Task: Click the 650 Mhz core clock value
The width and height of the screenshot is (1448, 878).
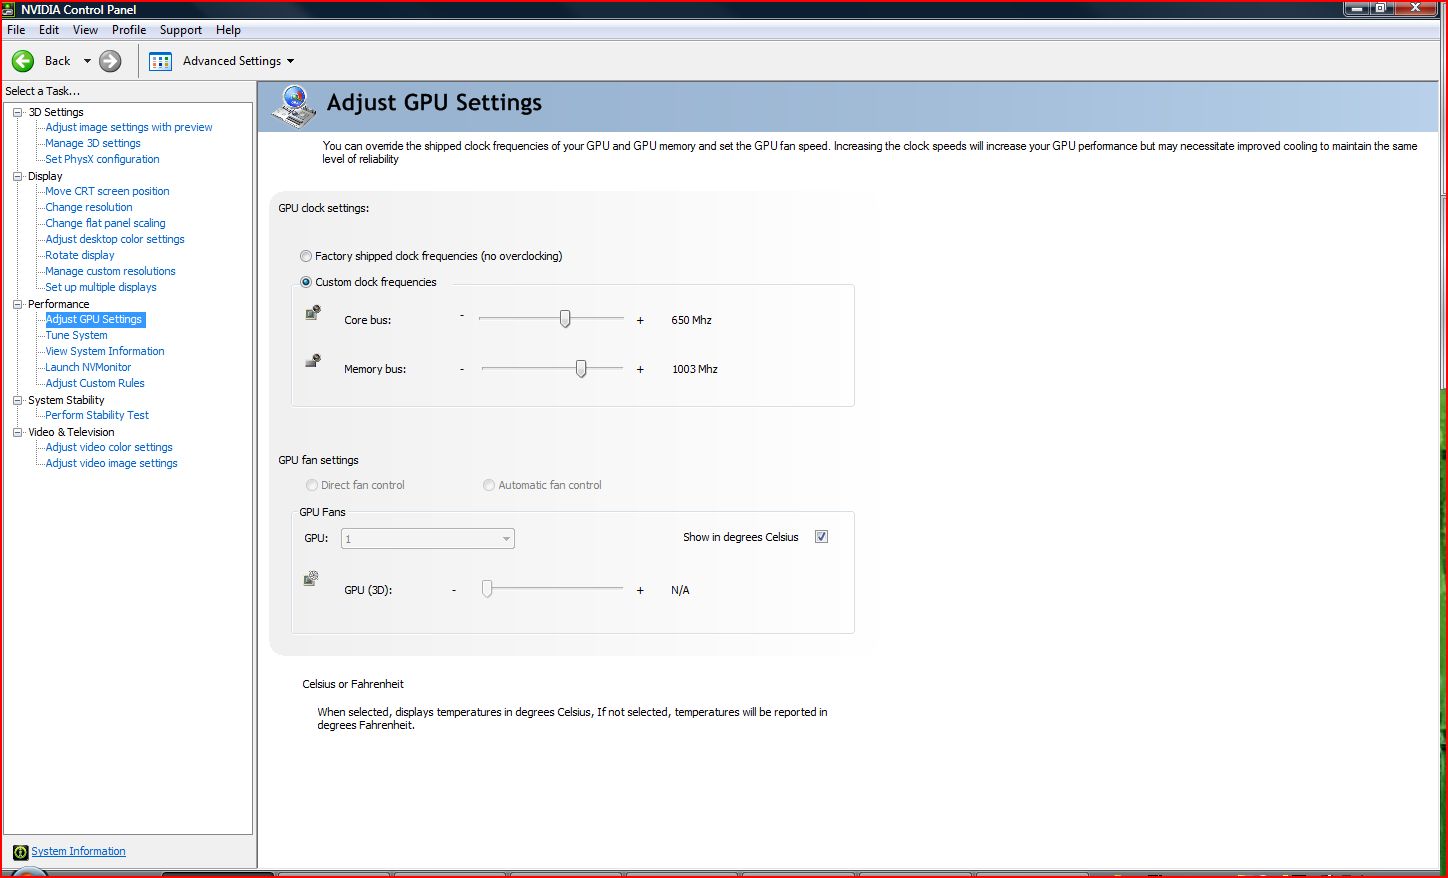Action: point(691,320)
